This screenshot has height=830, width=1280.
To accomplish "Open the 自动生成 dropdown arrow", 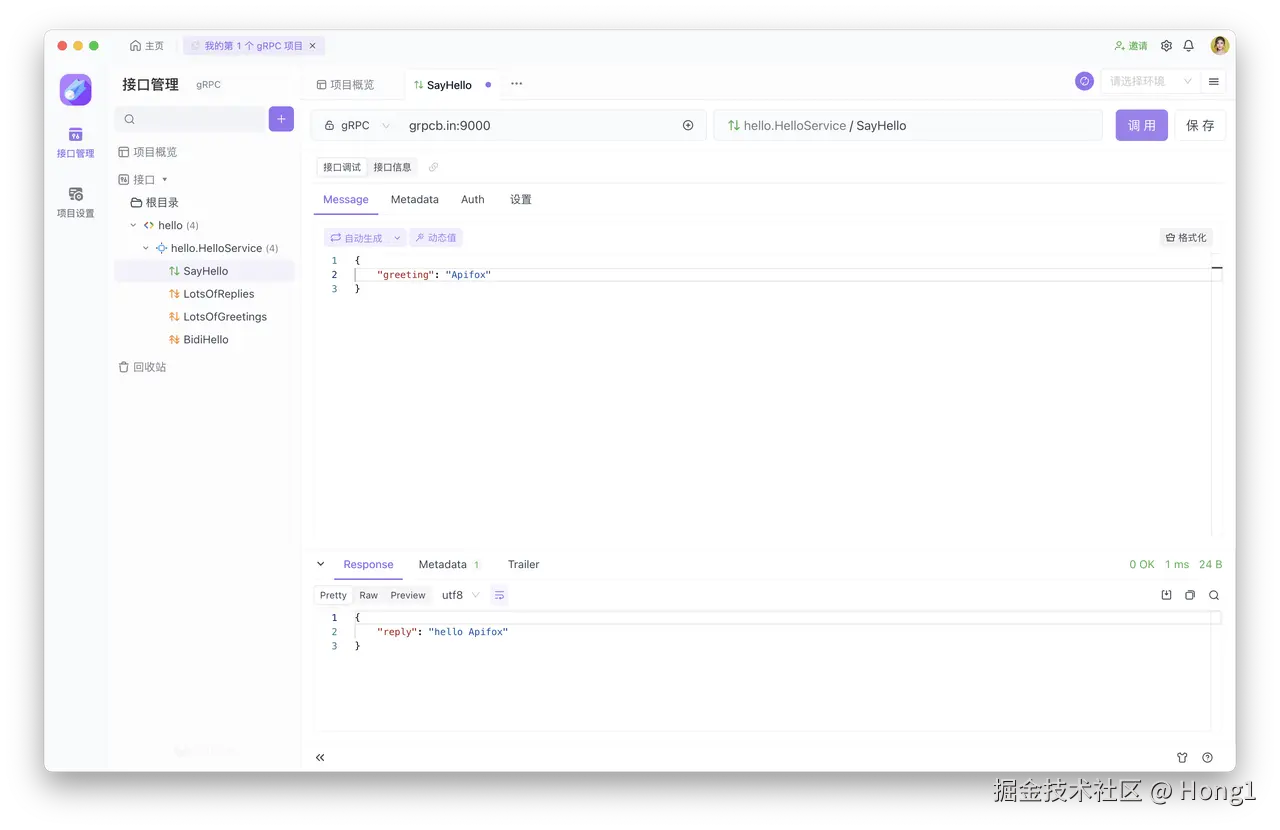I will (x=397, y=238).
